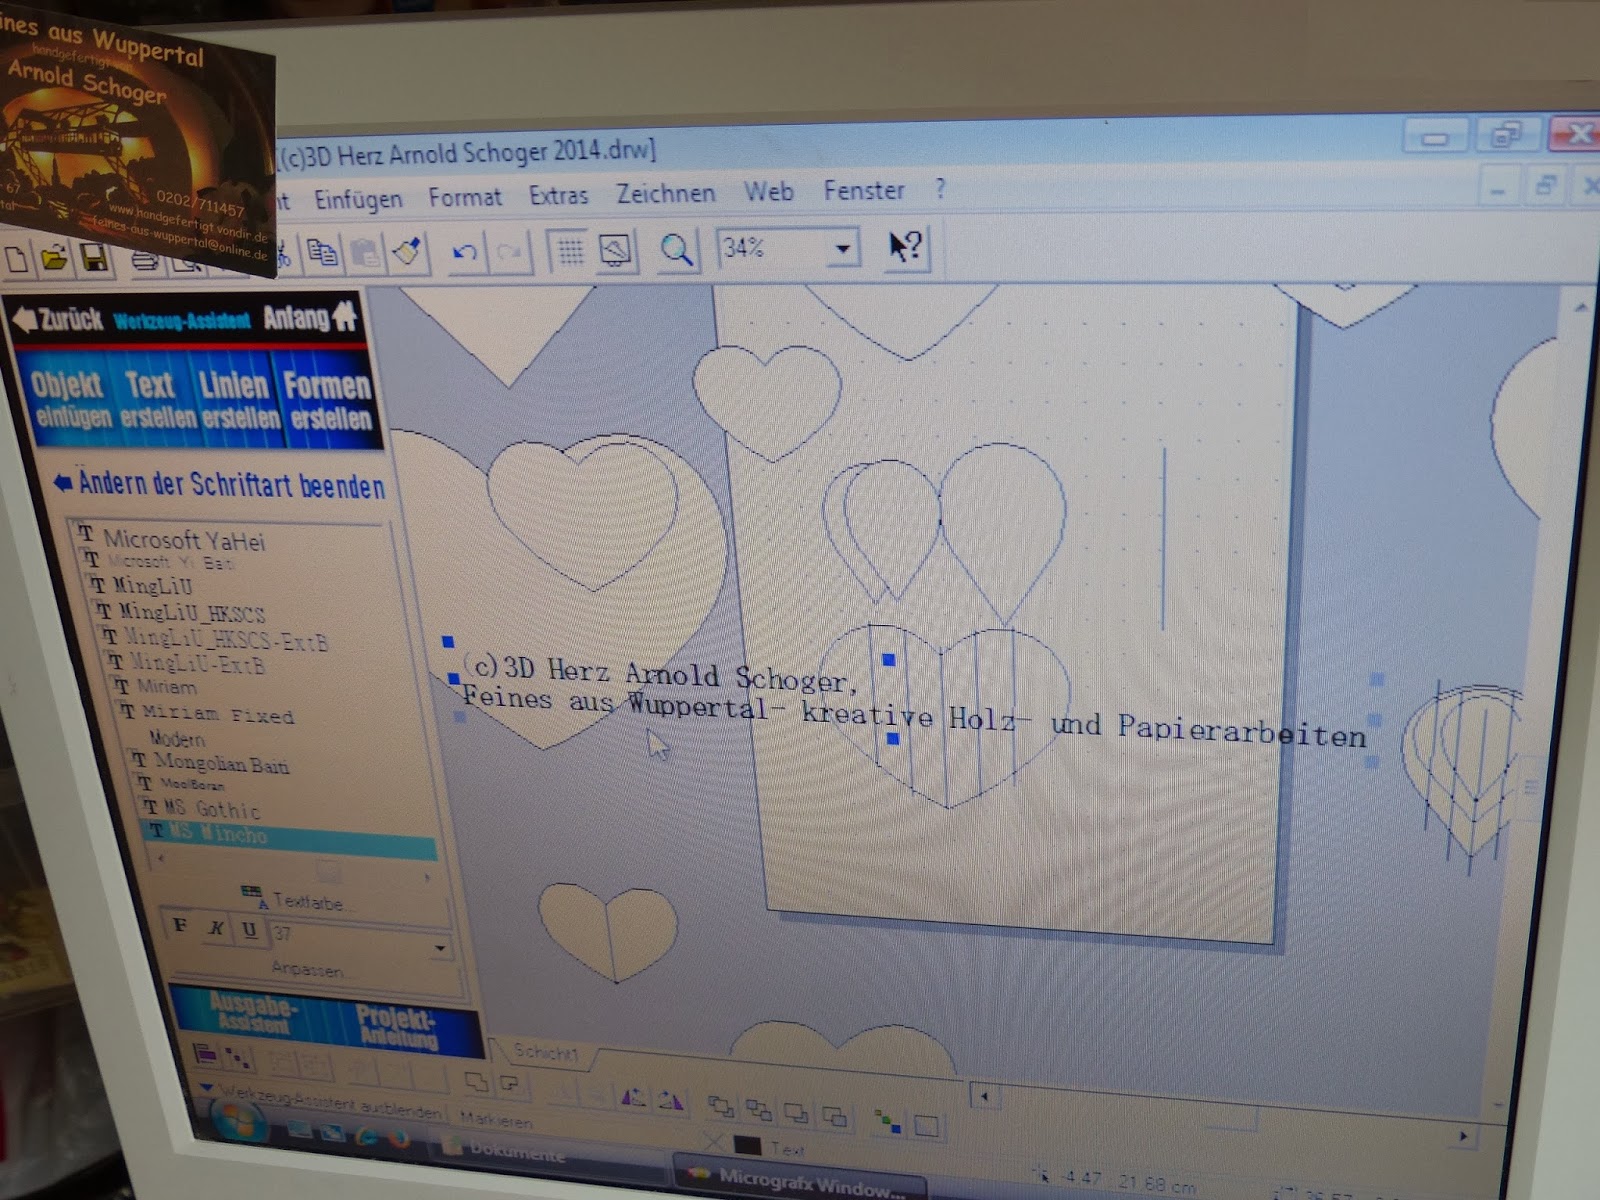Screen dimensions: 1600x1200
Task: Click the colored connector nodes icon
Action: point(886,1122)
